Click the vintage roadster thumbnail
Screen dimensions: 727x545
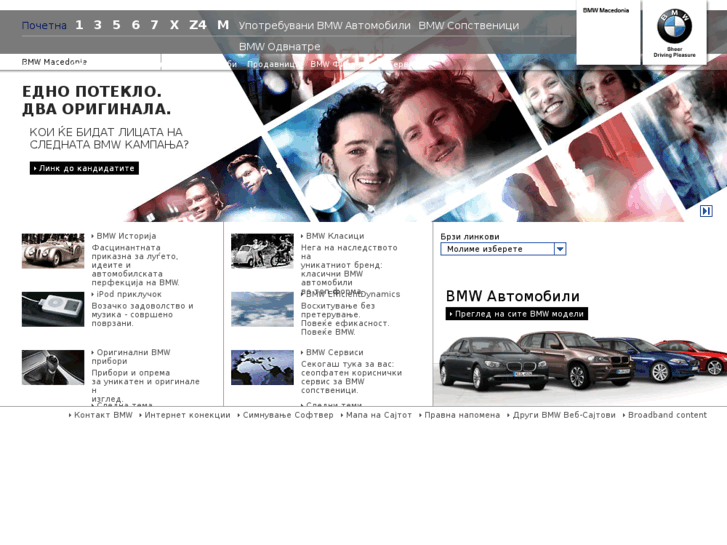point(53,251)
